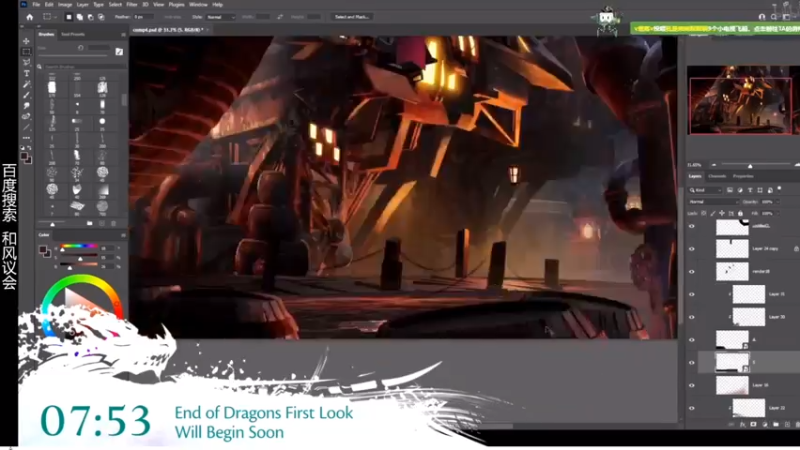Choose Intersect with Selection mode icon

(x=101, y=17)
